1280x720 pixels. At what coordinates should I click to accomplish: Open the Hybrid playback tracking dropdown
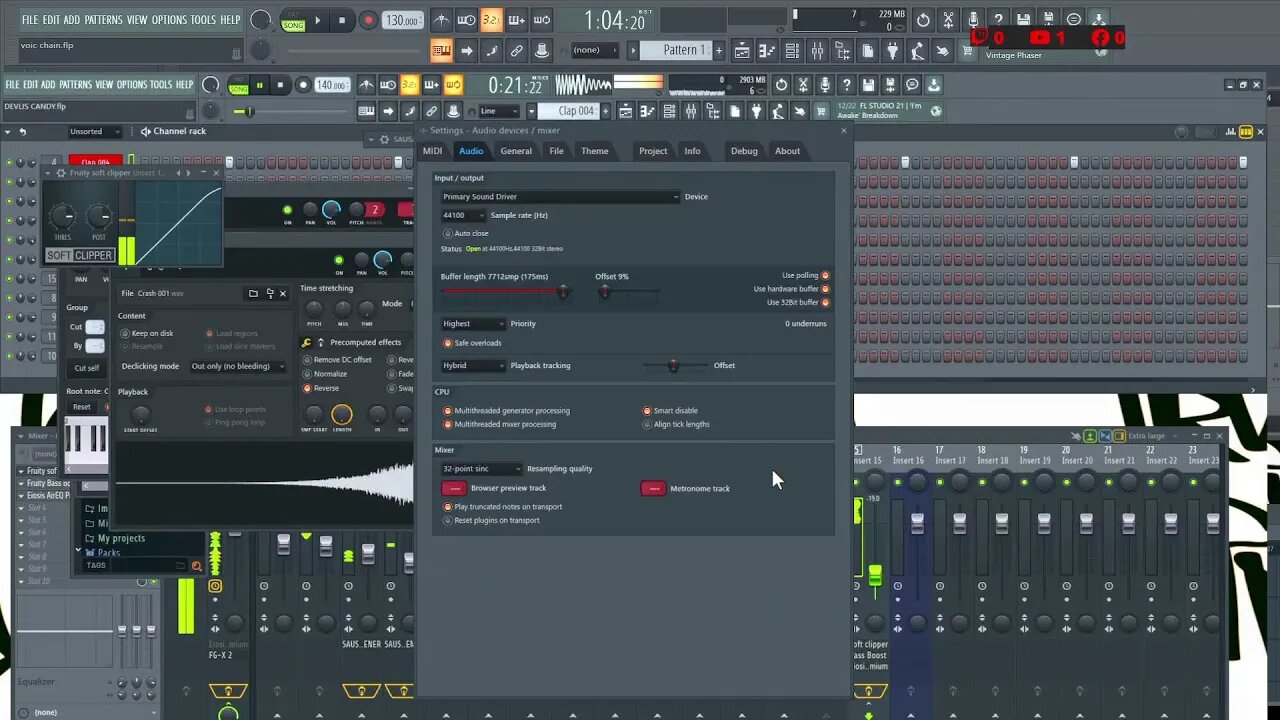pos(473,366)
